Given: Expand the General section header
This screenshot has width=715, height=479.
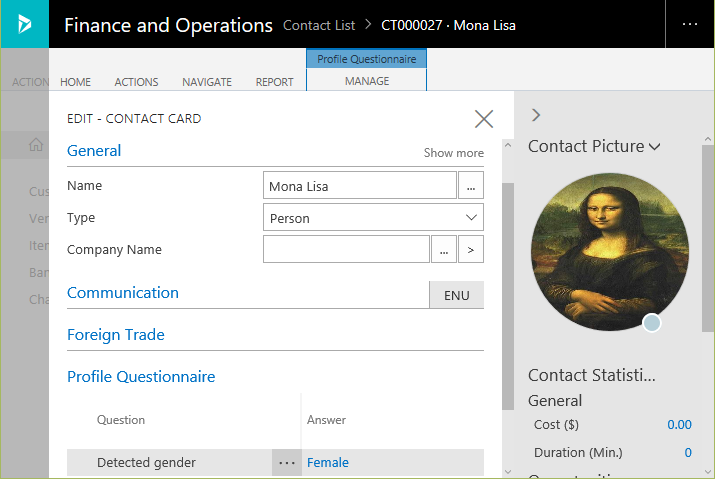Looking at the screenshot, I should [x=94, y=151].
